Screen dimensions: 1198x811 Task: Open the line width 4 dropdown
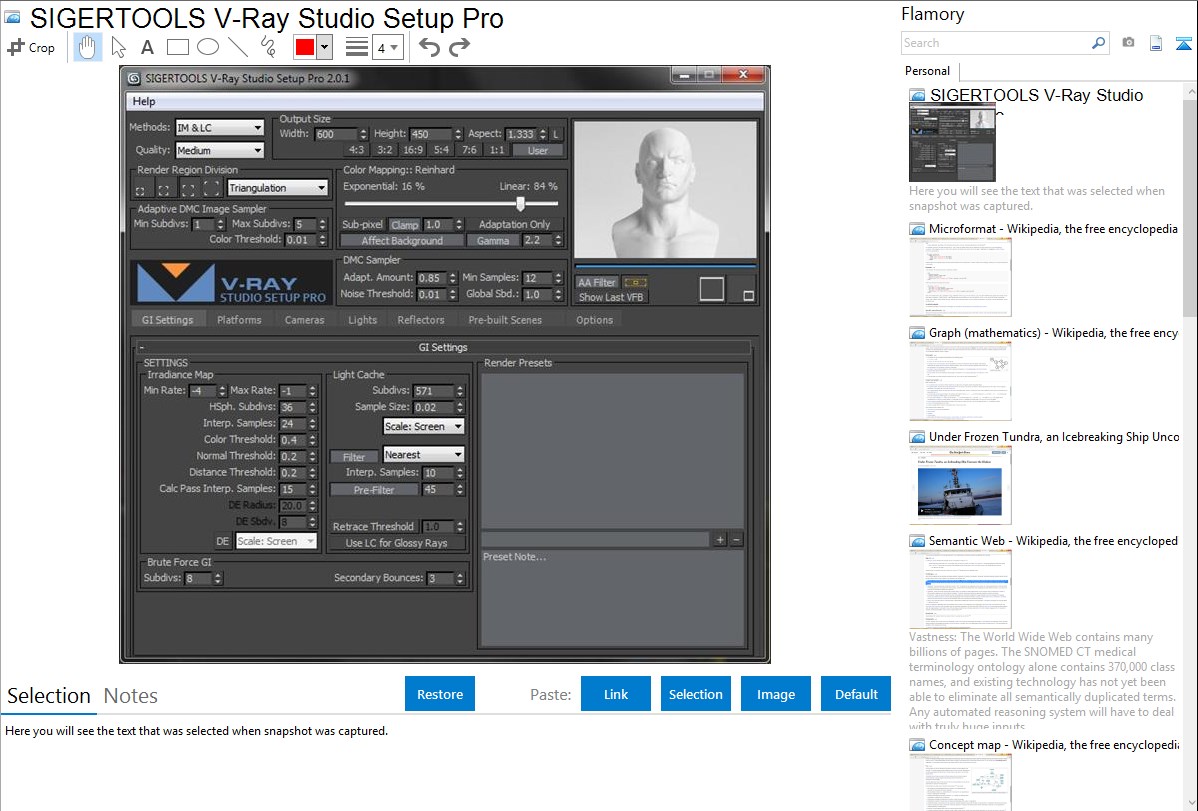(x=388, y=48)
